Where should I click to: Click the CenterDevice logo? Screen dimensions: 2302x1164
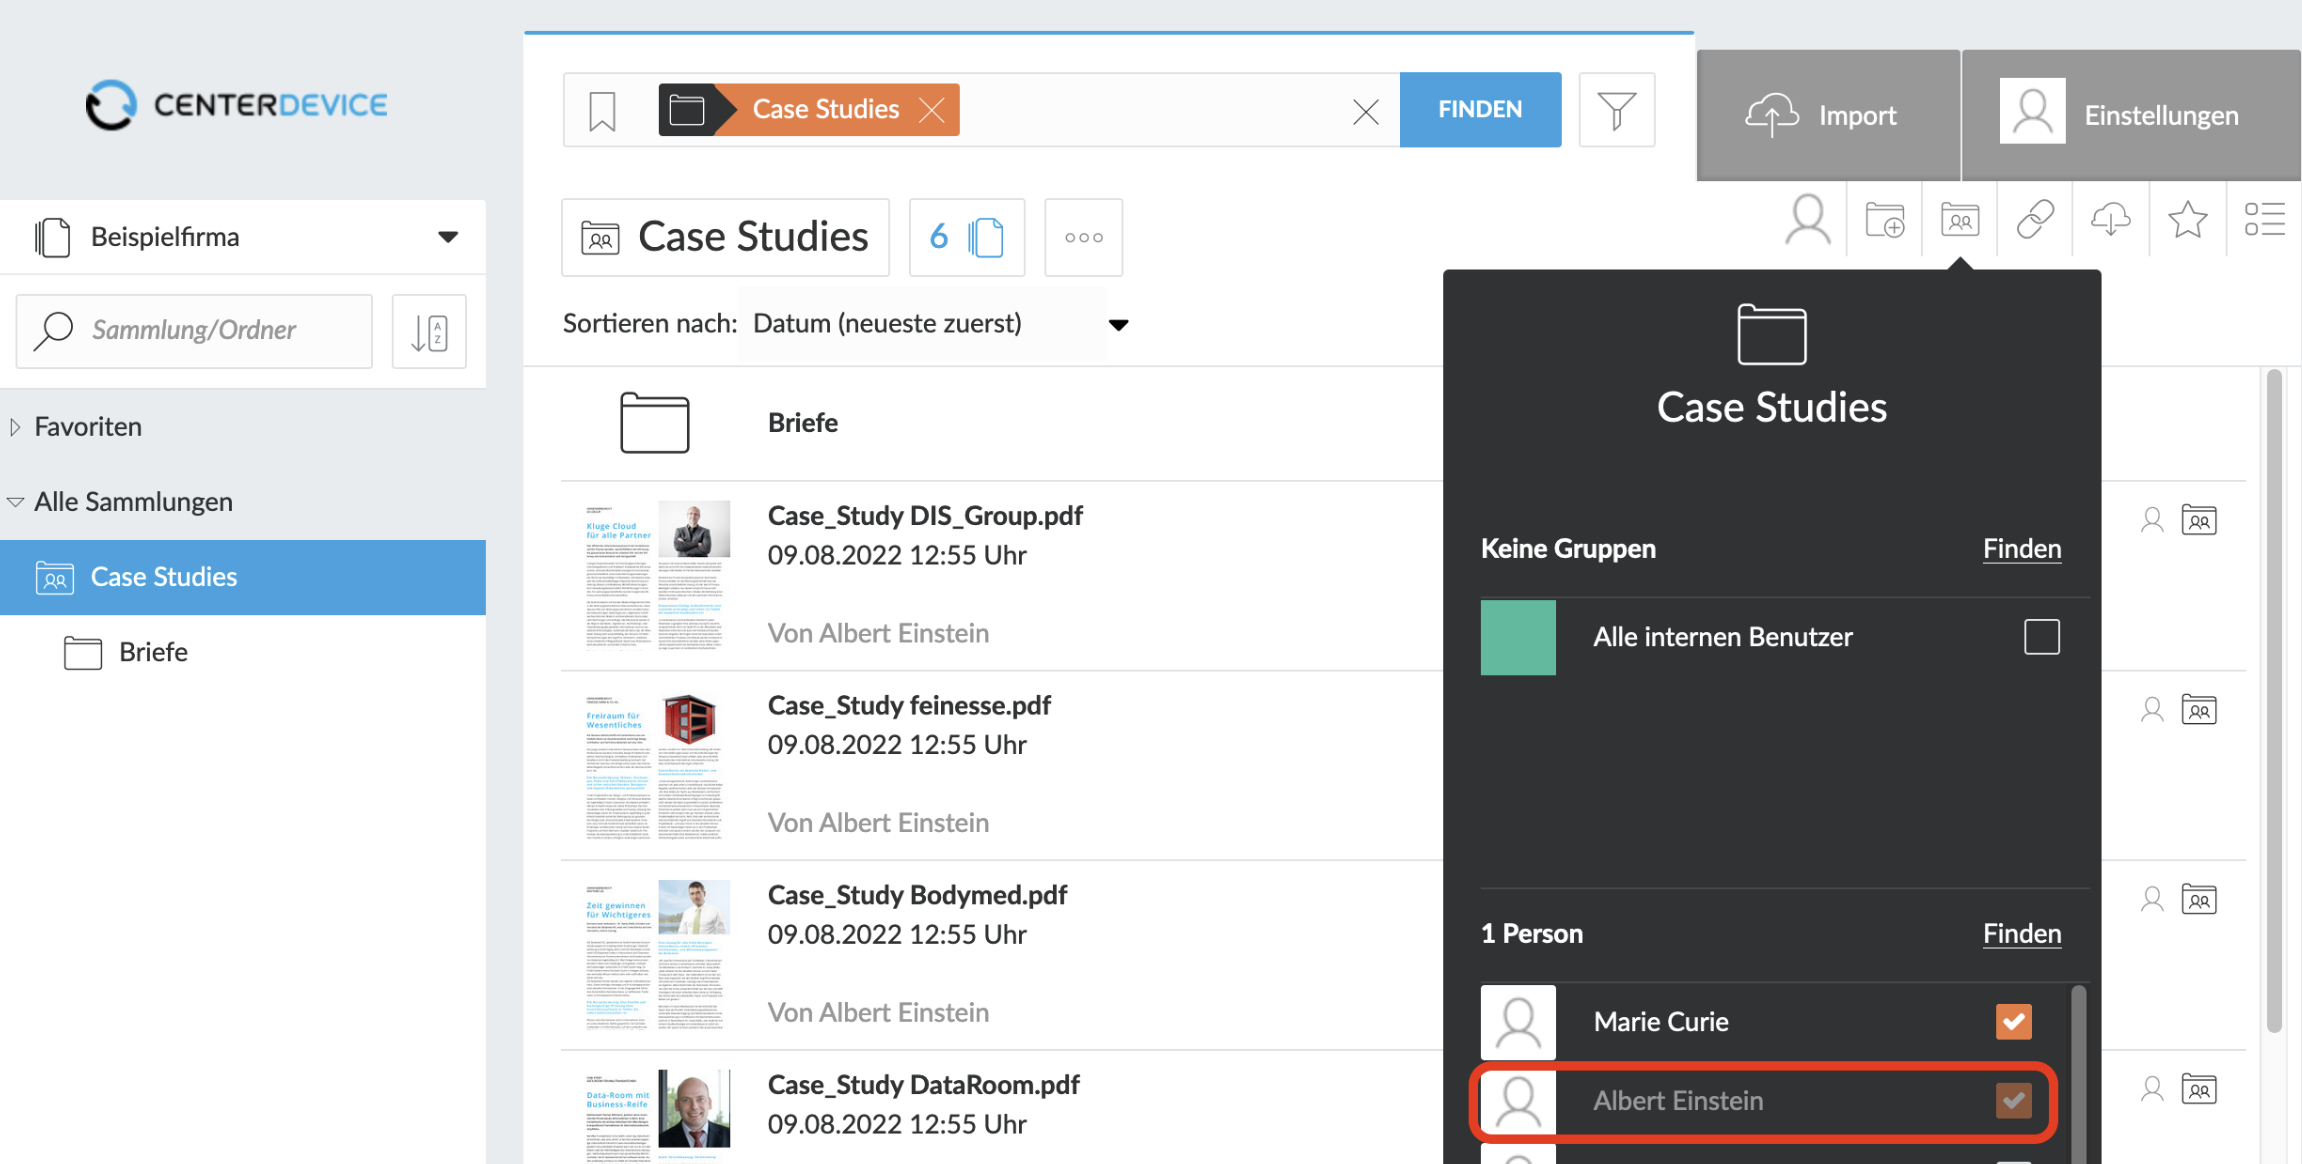click(236, 105)
